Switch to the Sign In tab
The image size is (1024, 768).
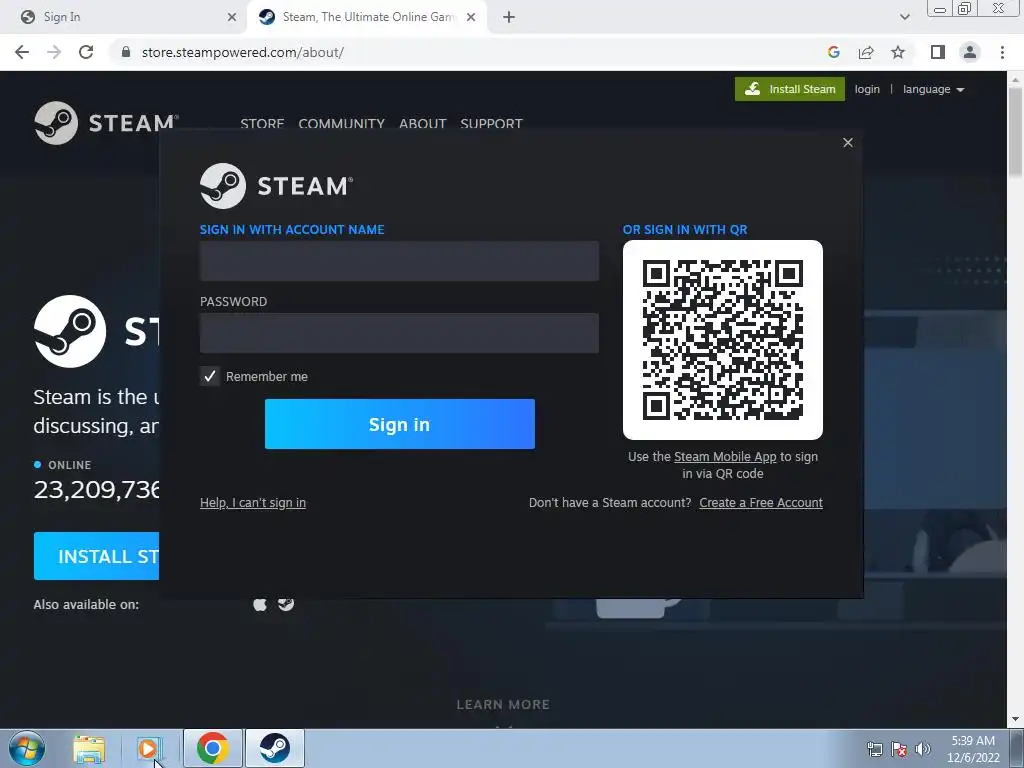click(124, 17)
